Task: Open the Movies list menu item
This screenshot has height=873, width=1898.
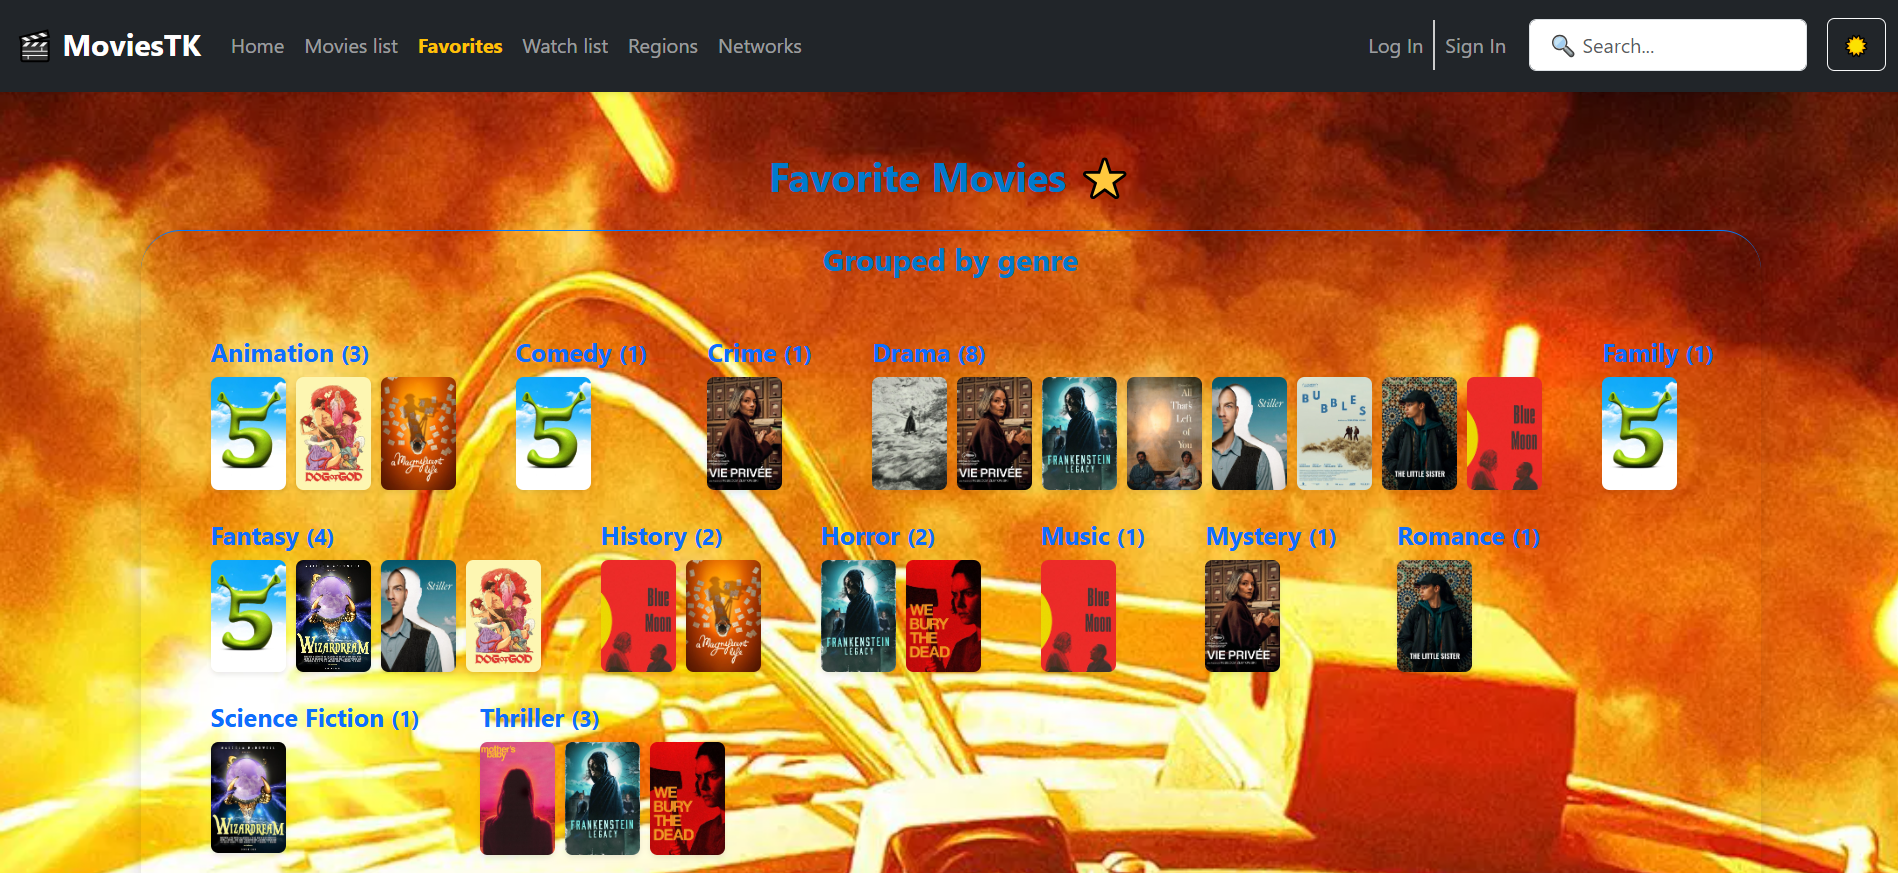Action: [351, 46]
